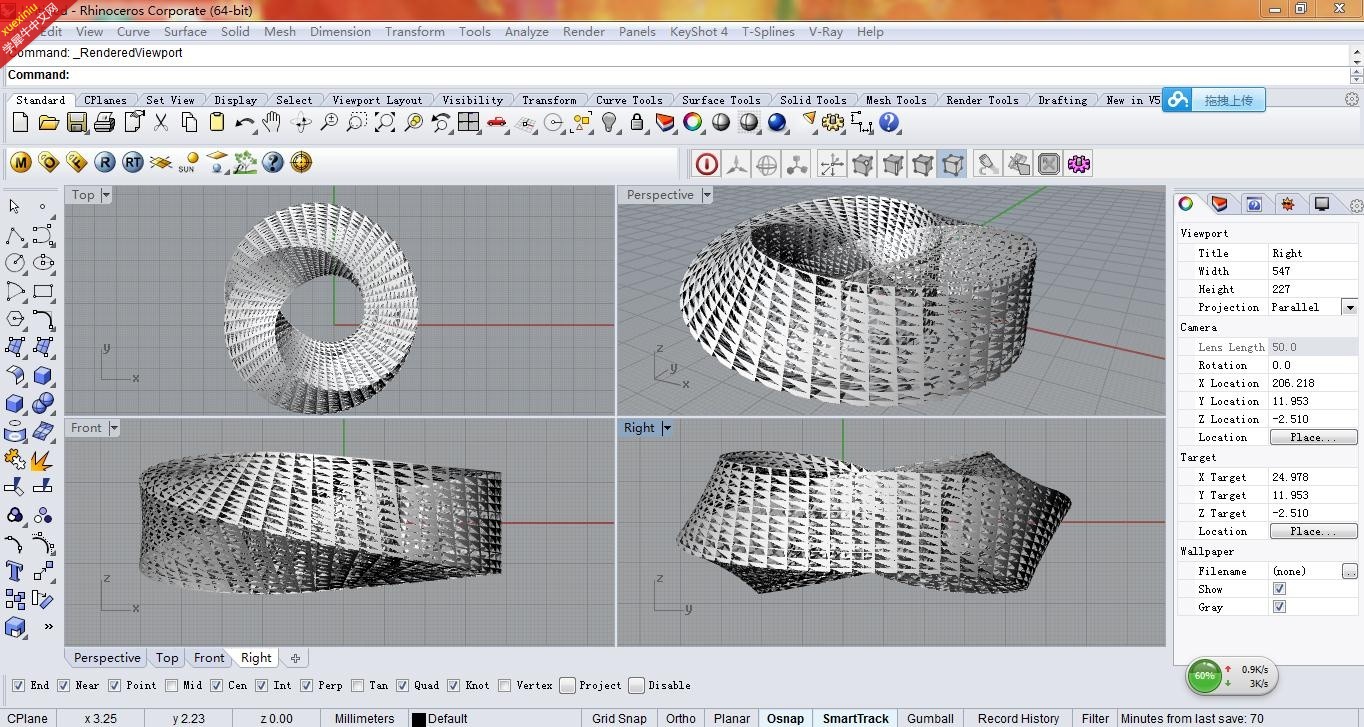Toggle Ortho in the status bar

pos(681,718)
